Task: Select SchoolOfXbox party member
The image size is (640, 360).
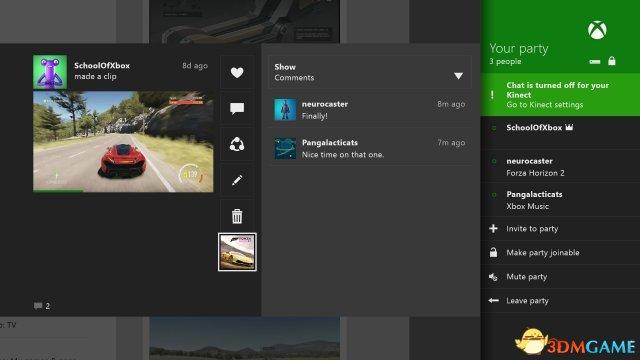Action: coord(560,133)
